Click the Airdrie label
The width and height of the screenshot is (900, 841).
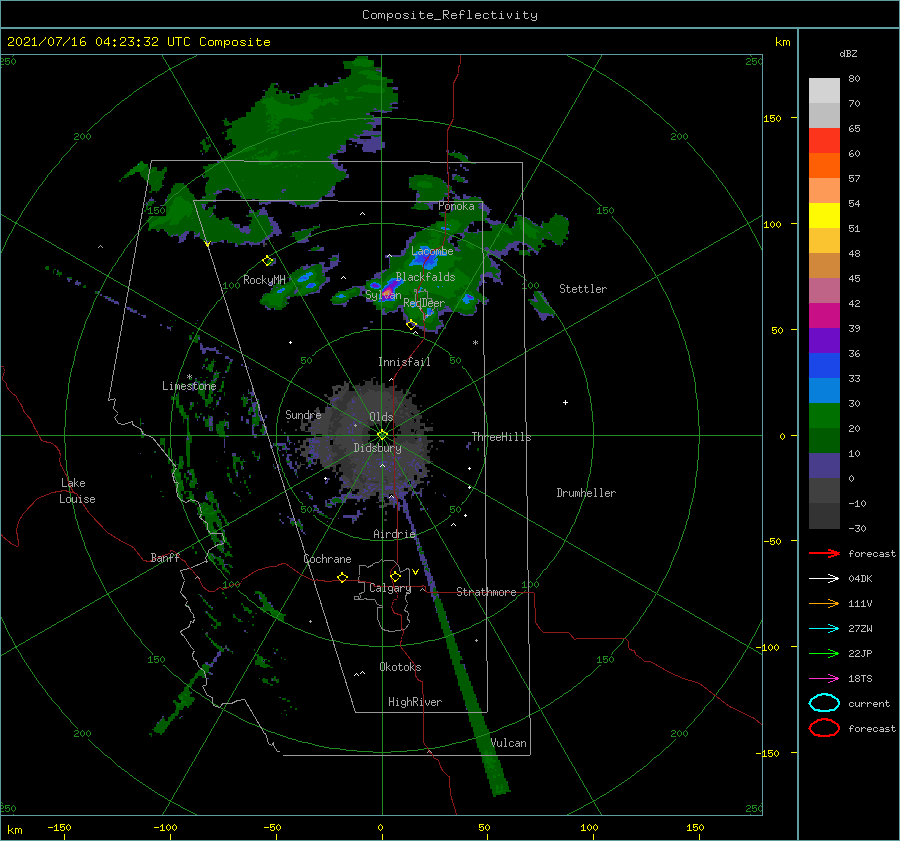point(394,534)
